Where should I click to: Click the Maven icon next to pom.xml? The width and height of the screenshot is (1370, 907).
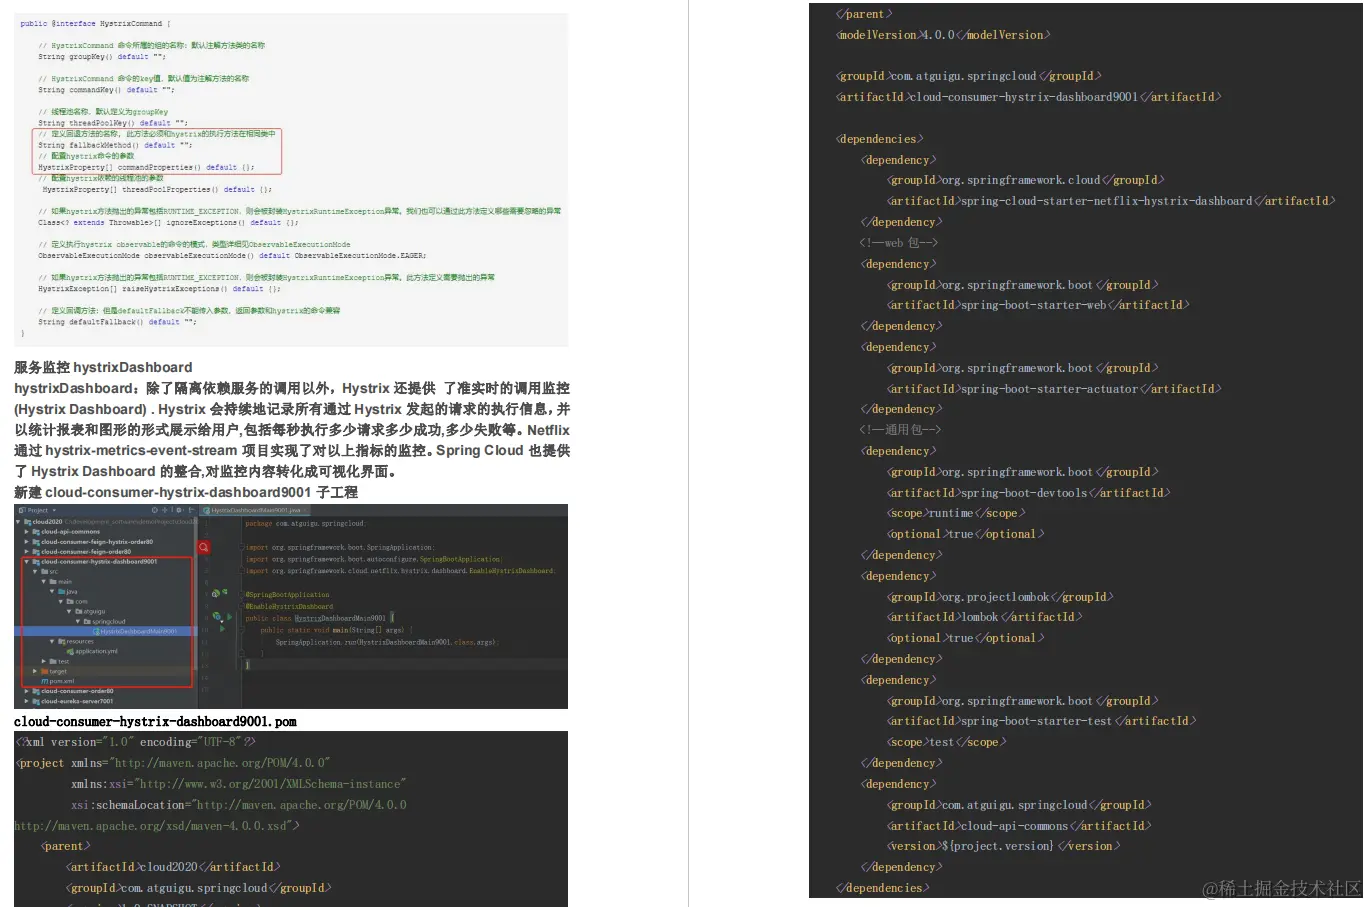(x=43, y=681)
